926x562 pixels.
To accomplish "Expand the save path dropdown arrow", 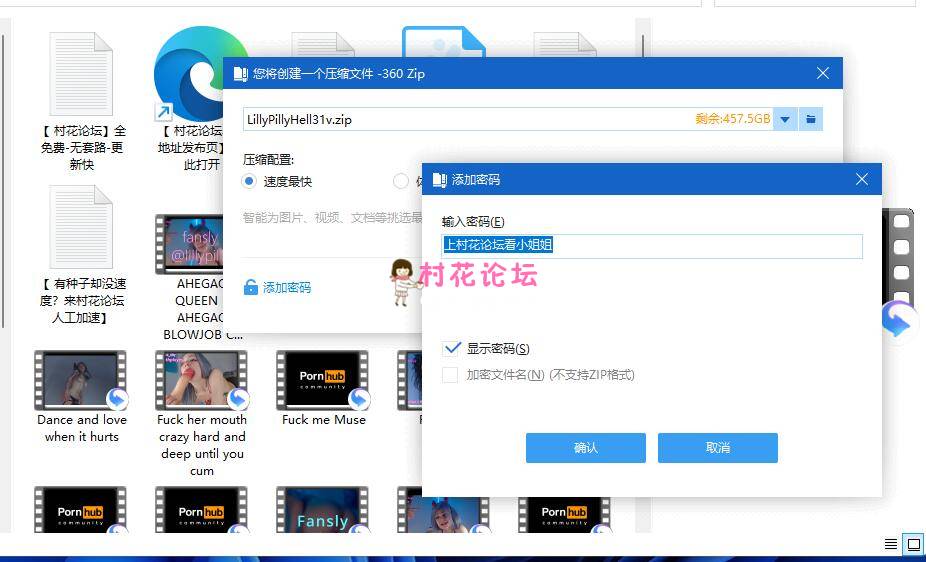I will 785,119.
